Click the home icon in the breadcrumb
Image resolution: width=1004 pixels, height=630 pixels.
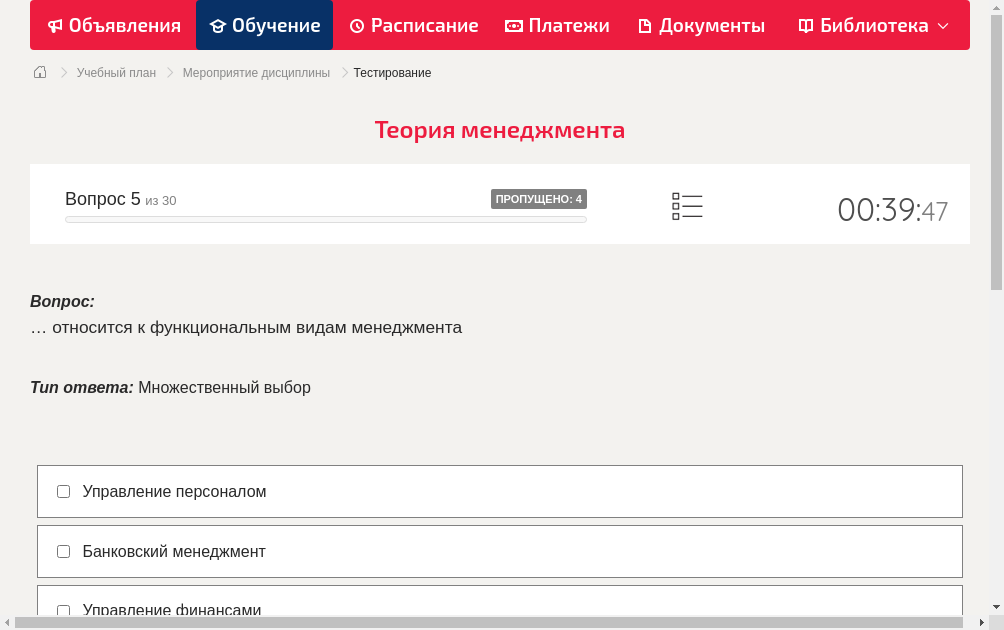(x=39, y=72)
